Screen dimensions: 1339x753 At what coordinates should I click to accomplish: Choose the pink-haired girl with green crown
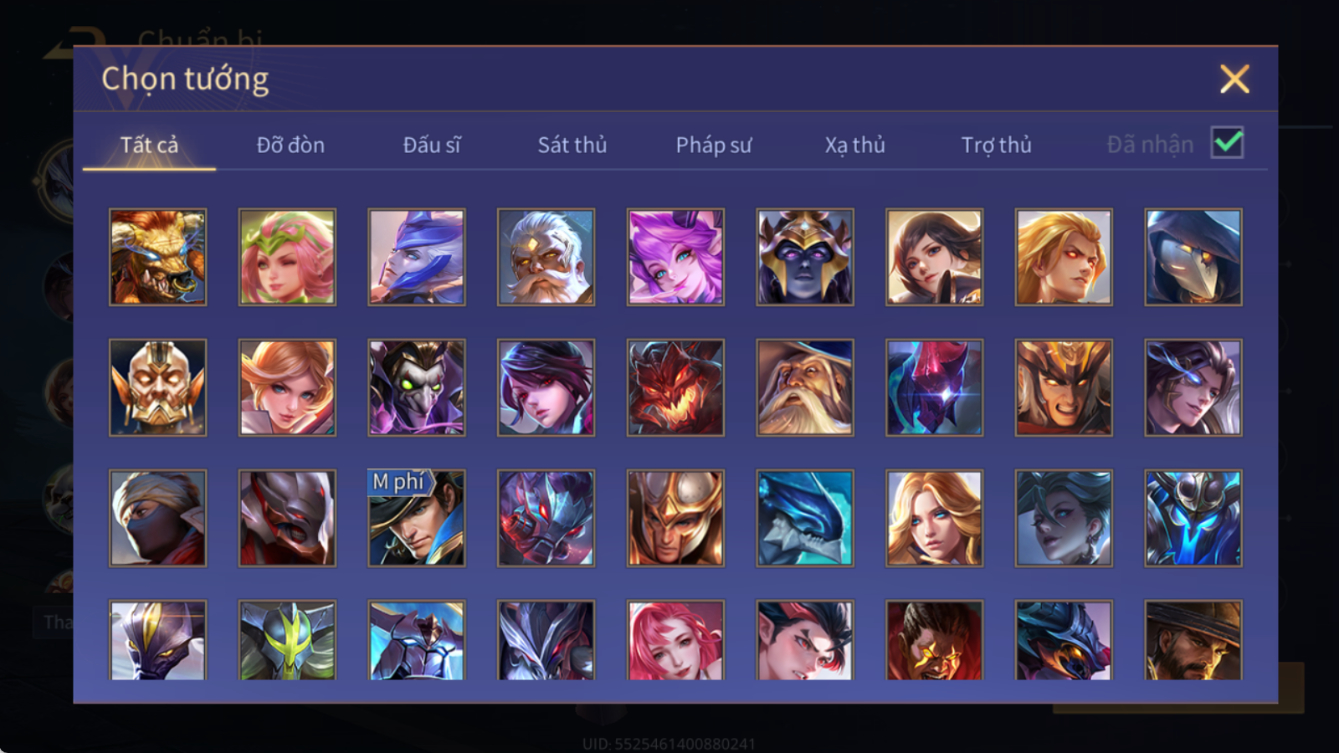tap(287, 257)
